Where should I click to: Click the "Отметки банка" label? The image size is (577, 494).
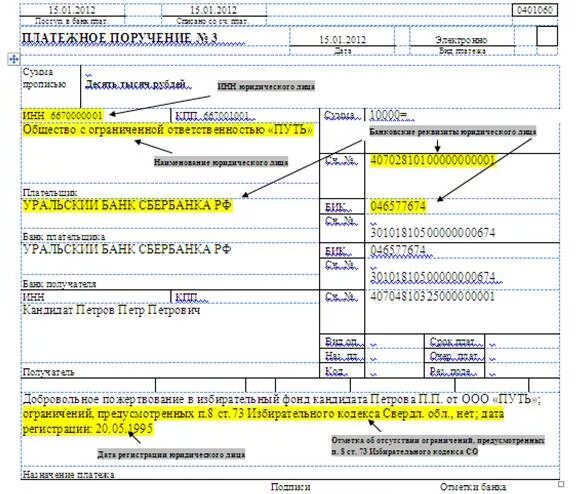(x=473, y=487)
